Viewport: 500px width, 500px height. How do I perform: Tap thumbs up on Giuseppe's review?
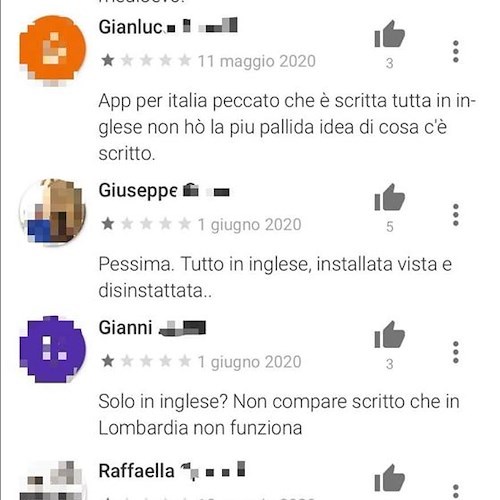[389, 197]
